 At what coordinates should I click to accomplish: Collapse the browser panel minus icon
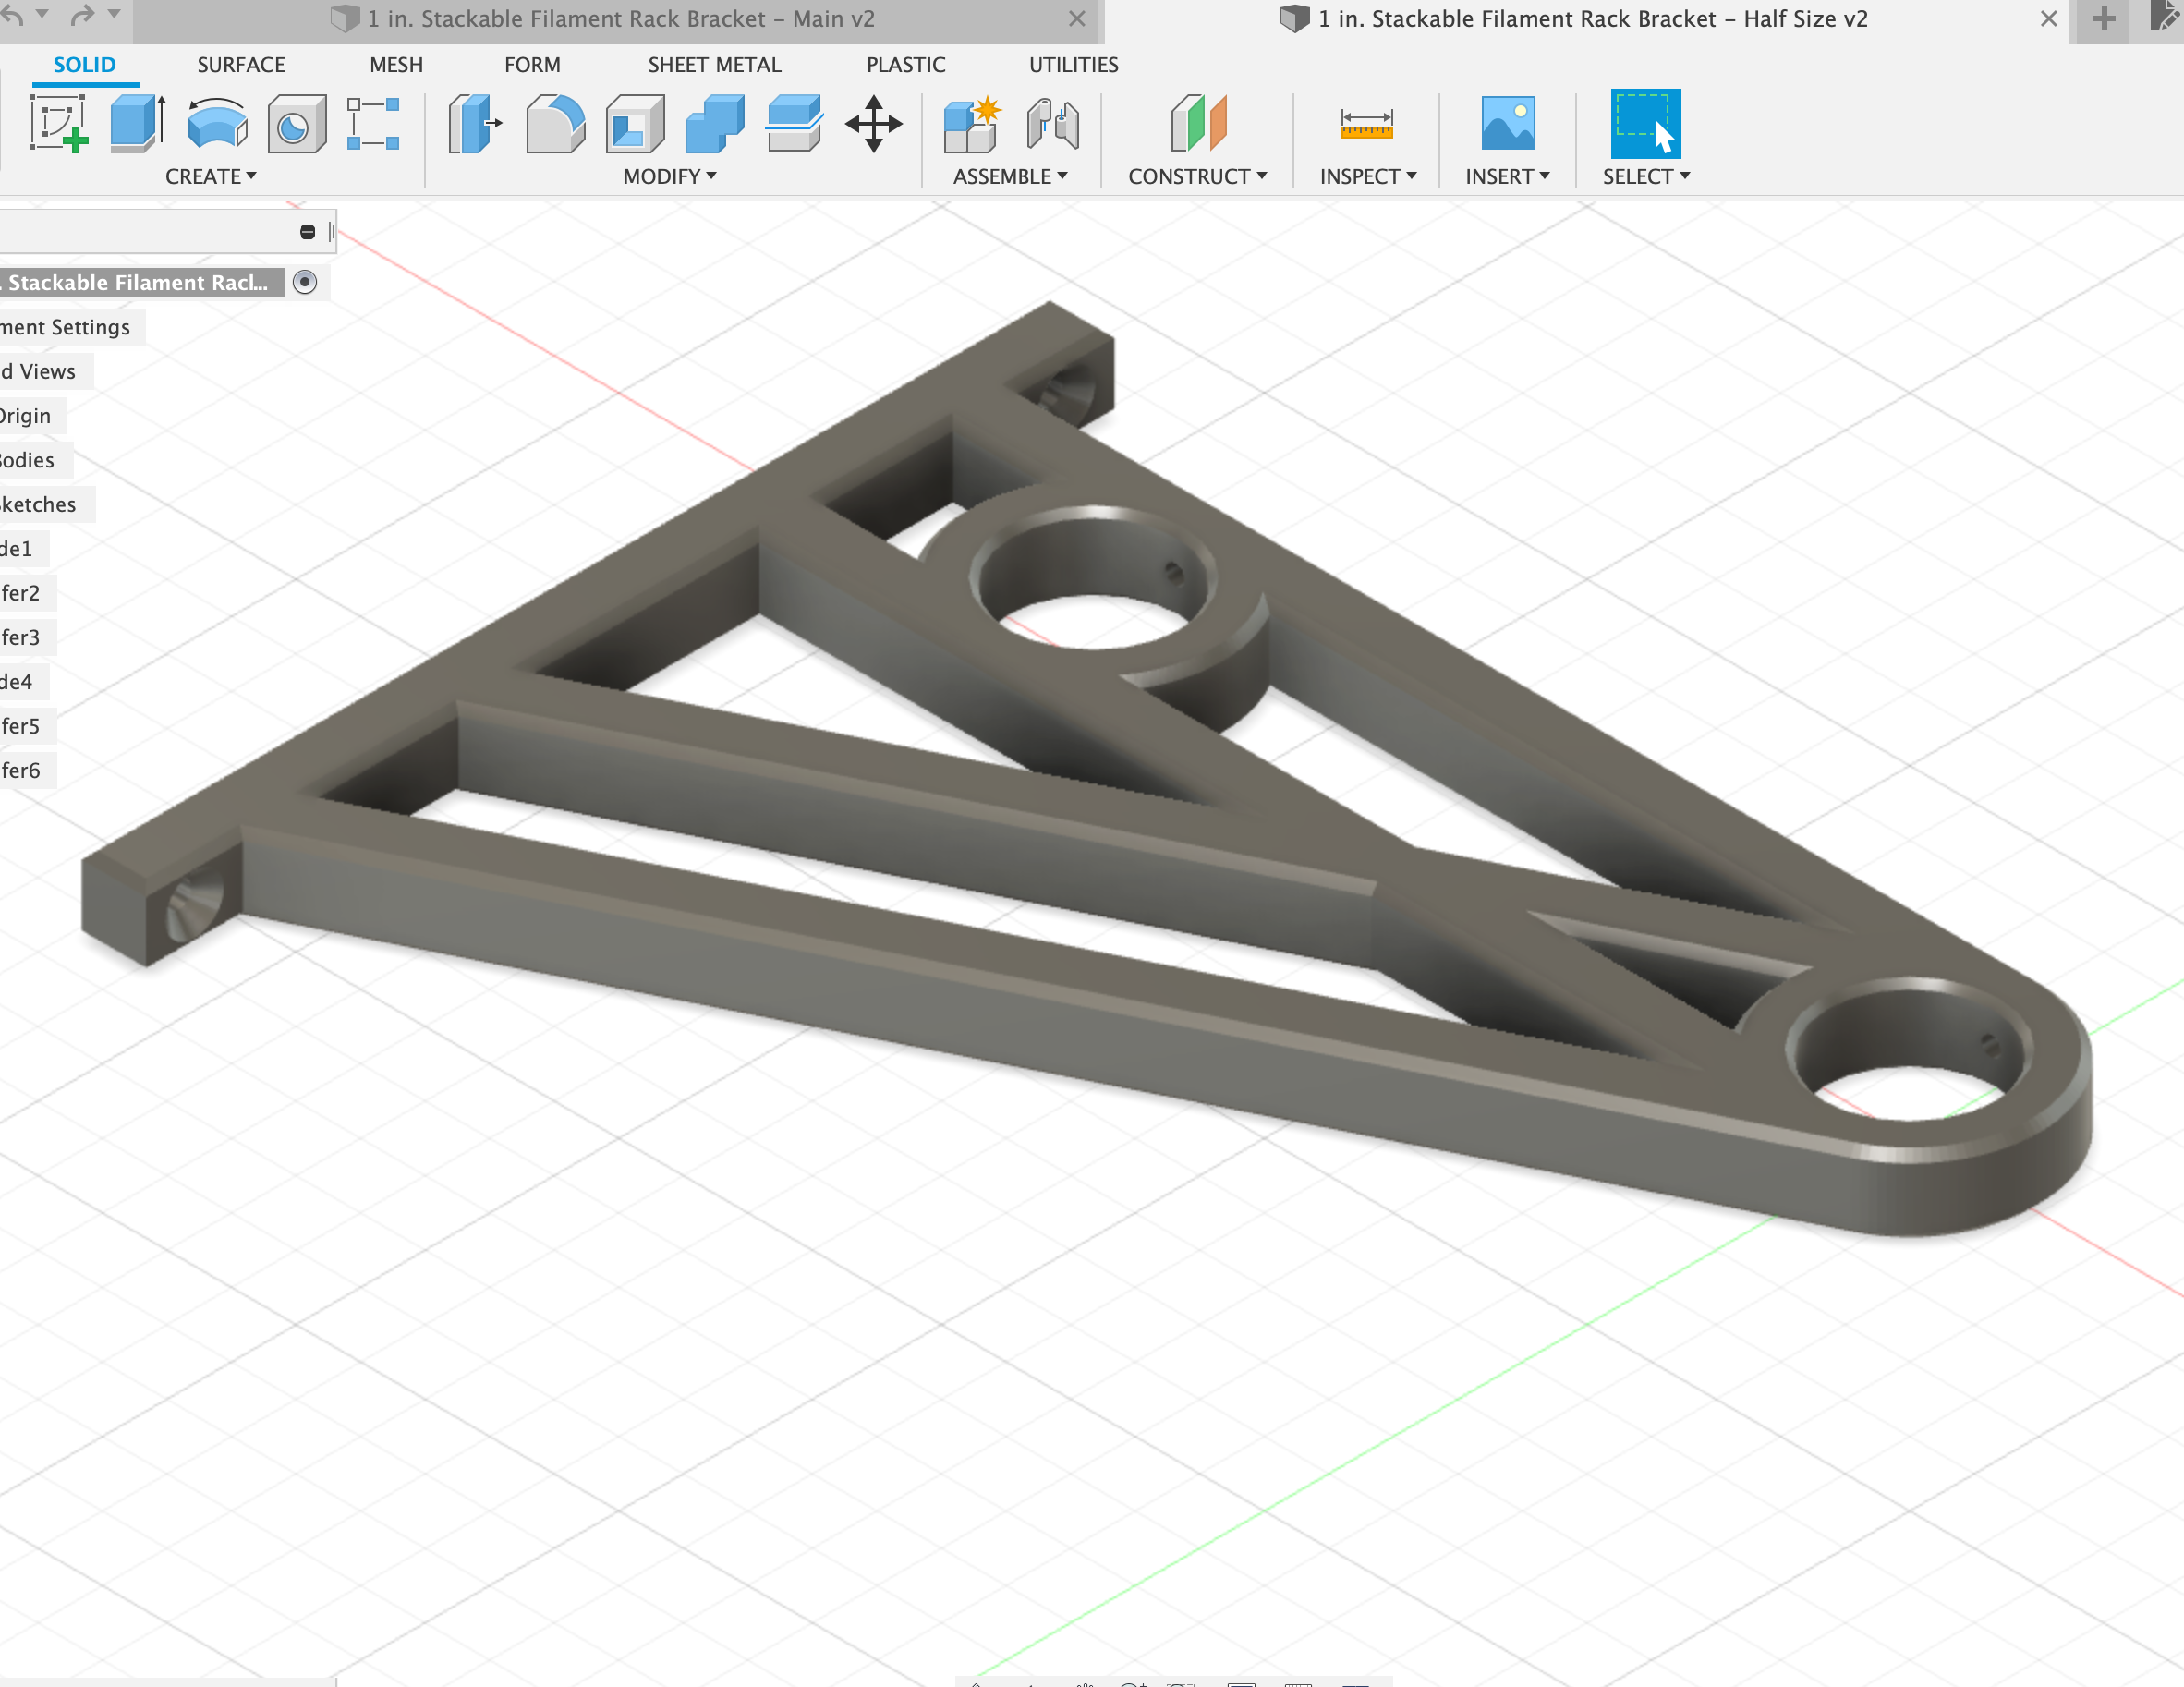point(308,232)
